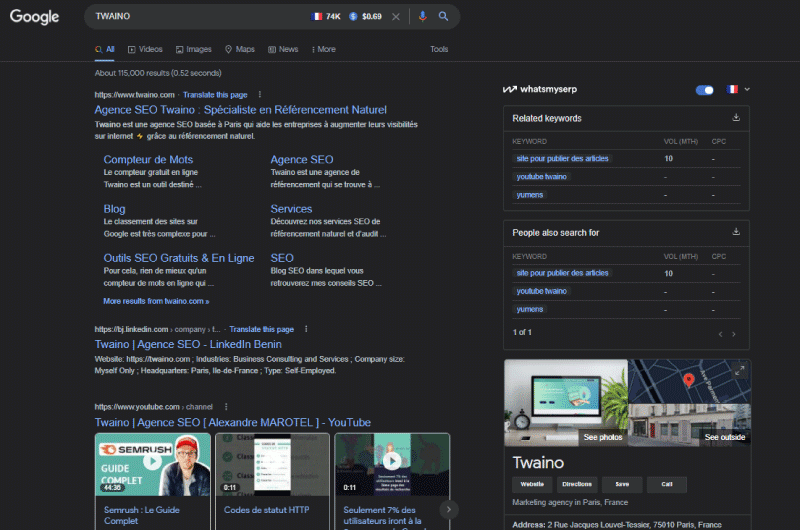This screenshot has width=800, height=530.
Task: Open the three-dot menu for YouTube result
Action: click(226, 407)
